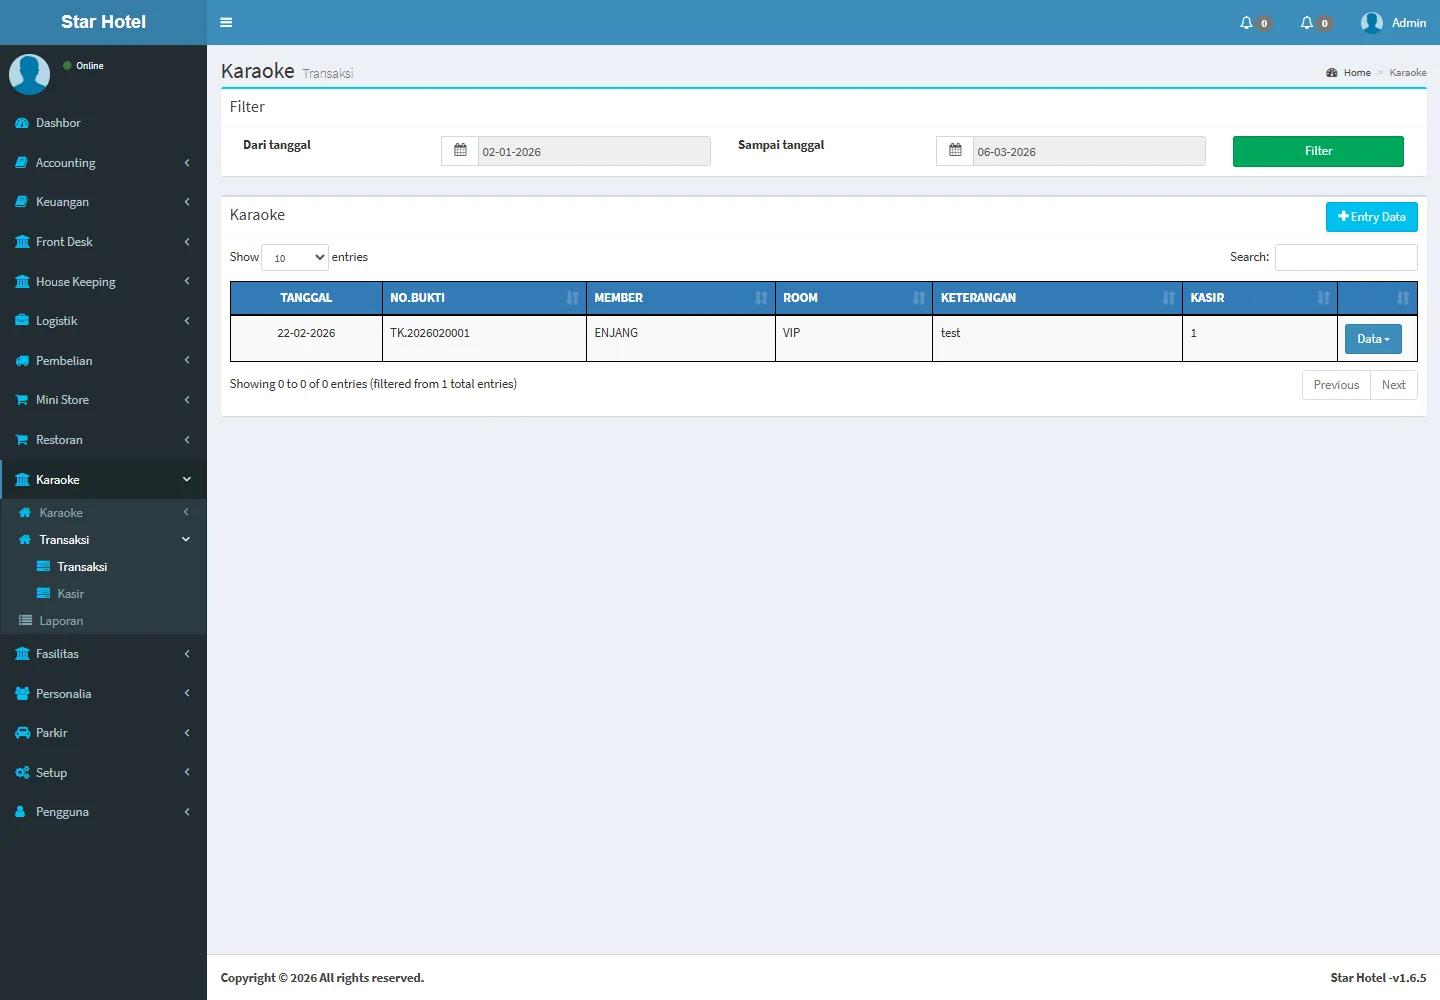Toggle the sidebar with the hamburger icon
1440x1000 pixels.
tap(226, 22)
